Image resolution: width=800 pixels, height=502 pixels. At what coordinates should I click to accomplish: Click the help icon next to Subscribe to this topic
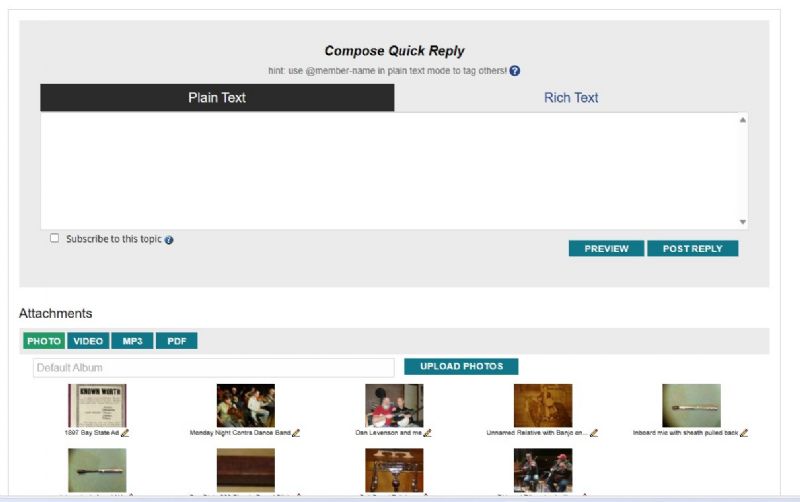169,240
